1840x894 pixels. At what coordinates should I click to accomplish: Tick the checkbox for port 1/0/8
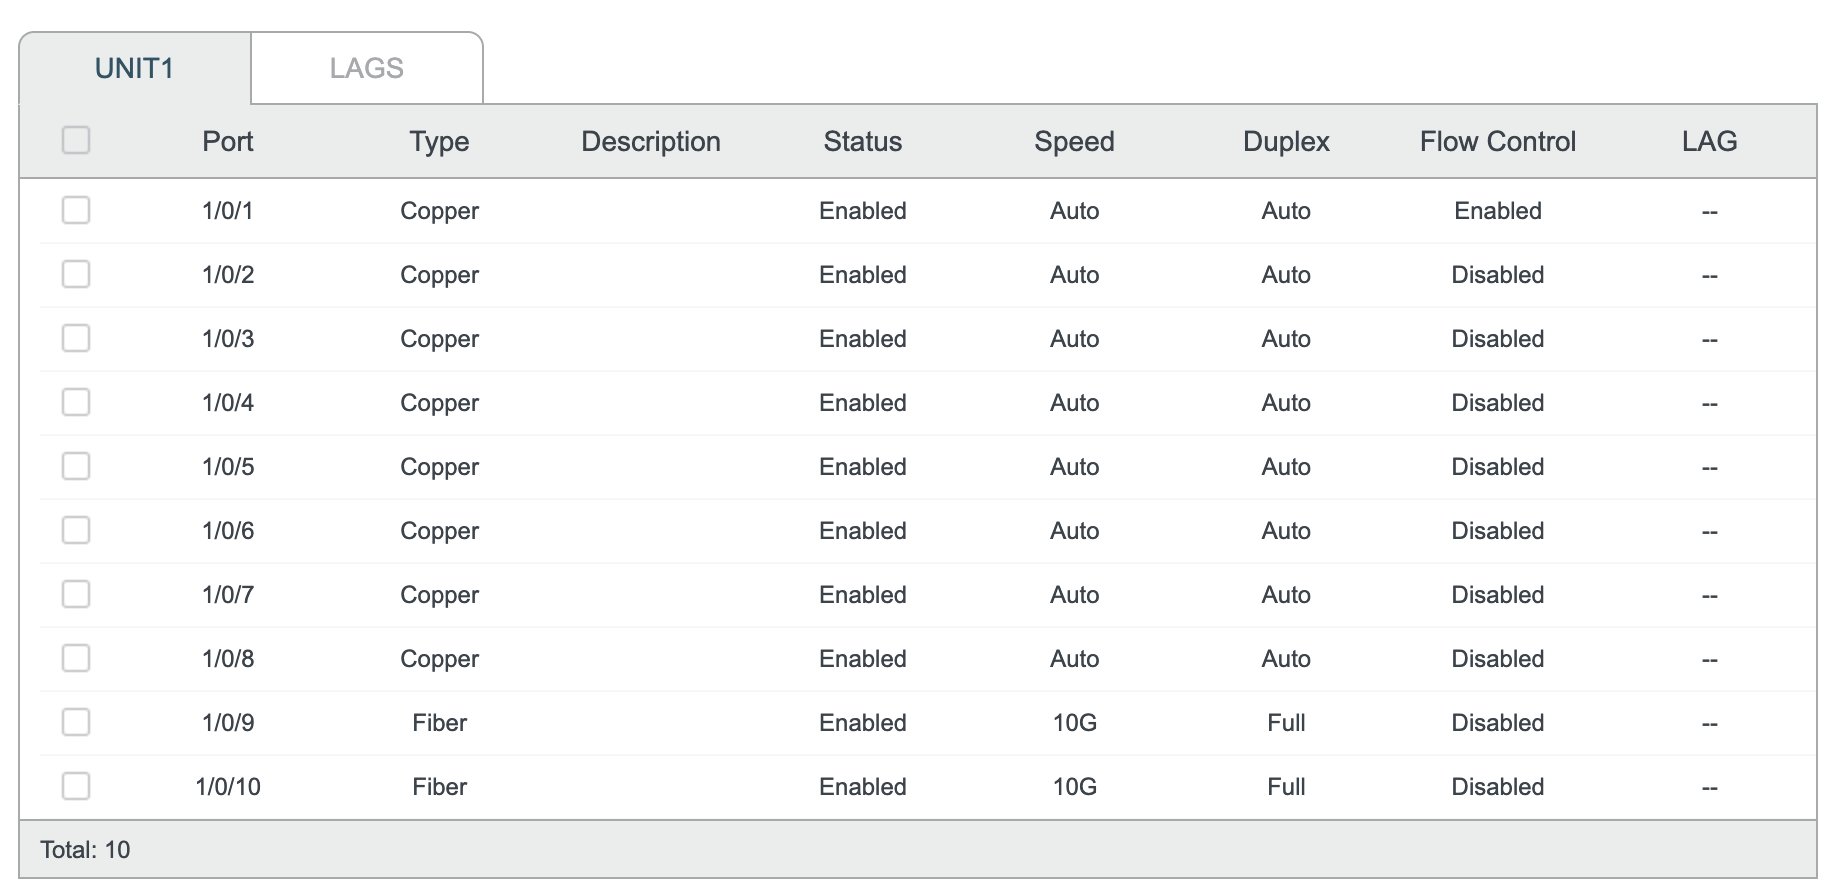pos(76,658)
